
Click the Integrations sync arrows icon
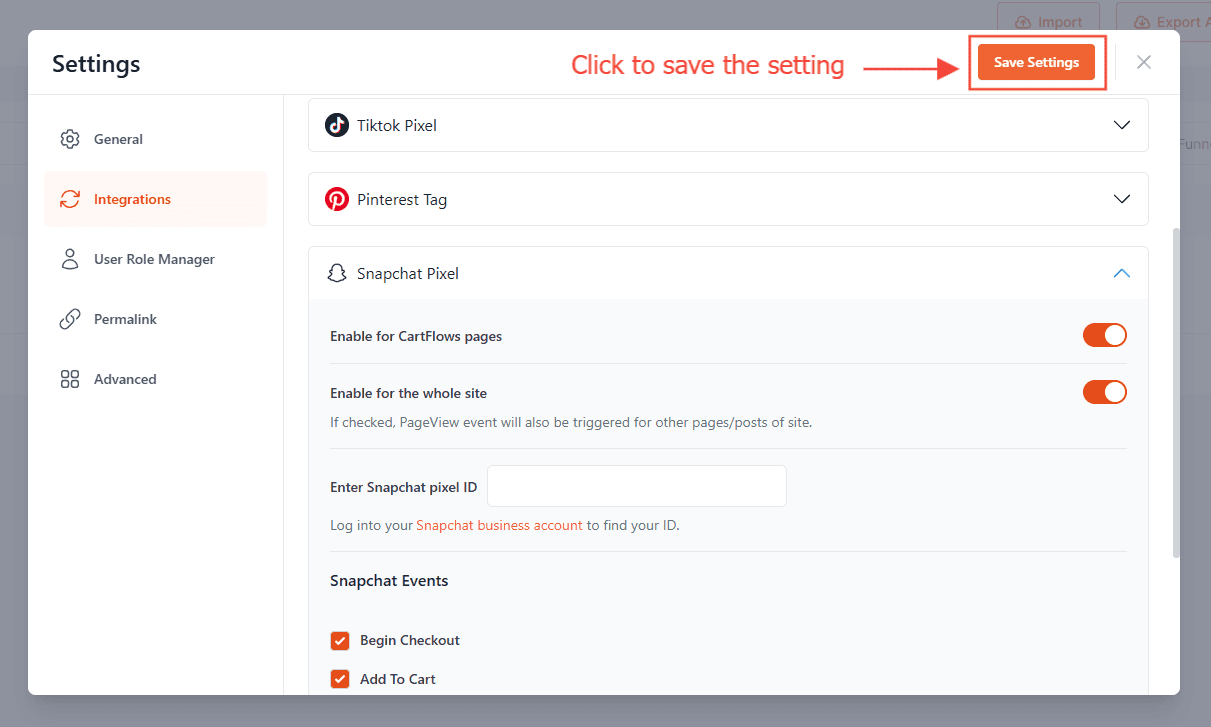pos(70,199)
